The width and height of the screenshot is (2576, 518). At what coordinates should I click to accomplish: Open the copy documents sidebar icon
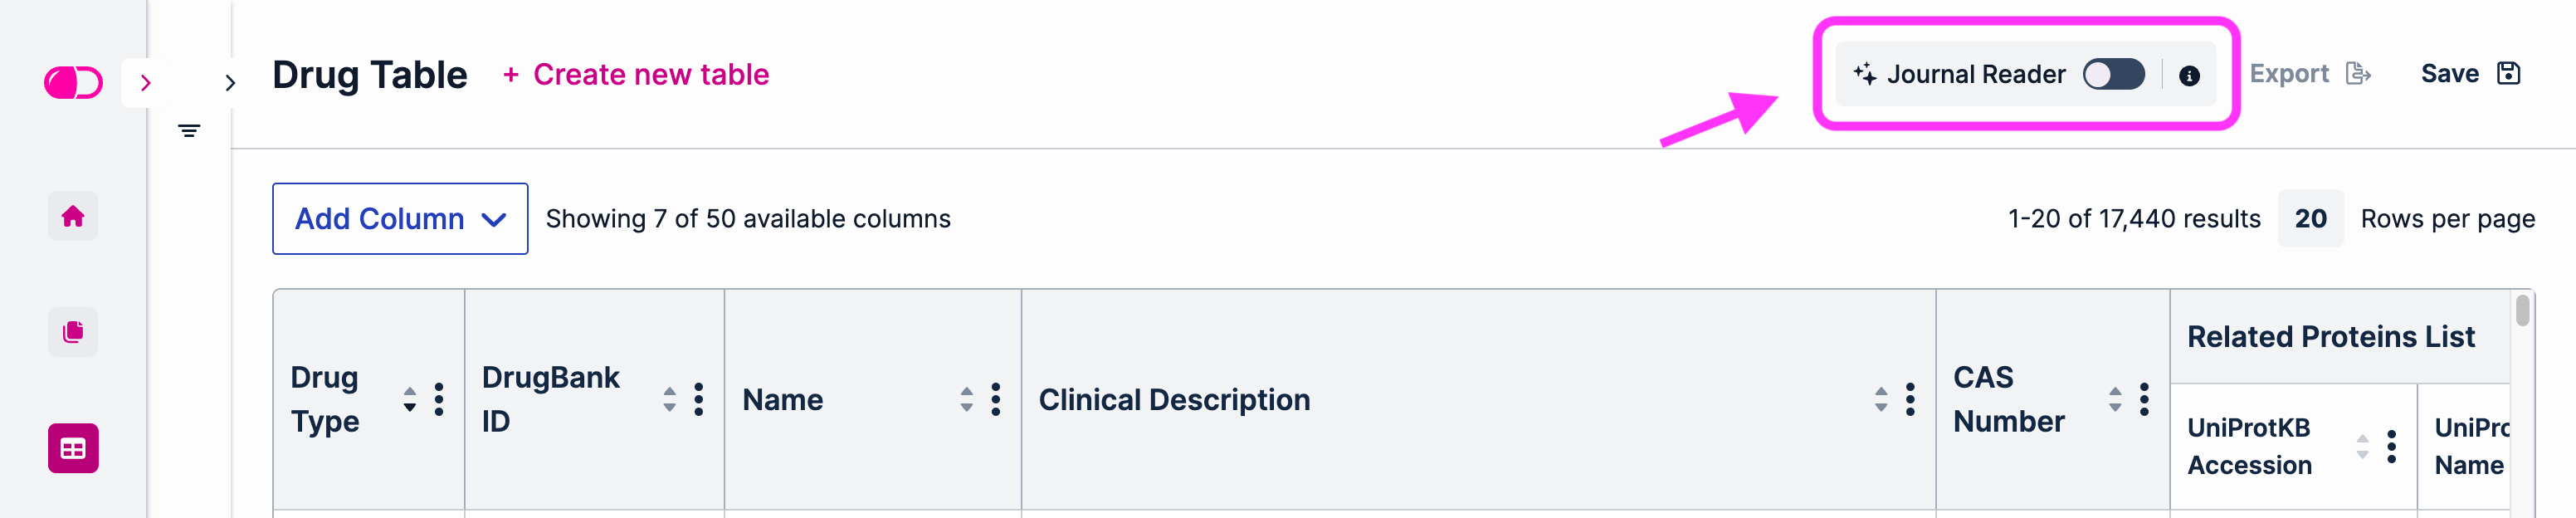pos(73,332)
